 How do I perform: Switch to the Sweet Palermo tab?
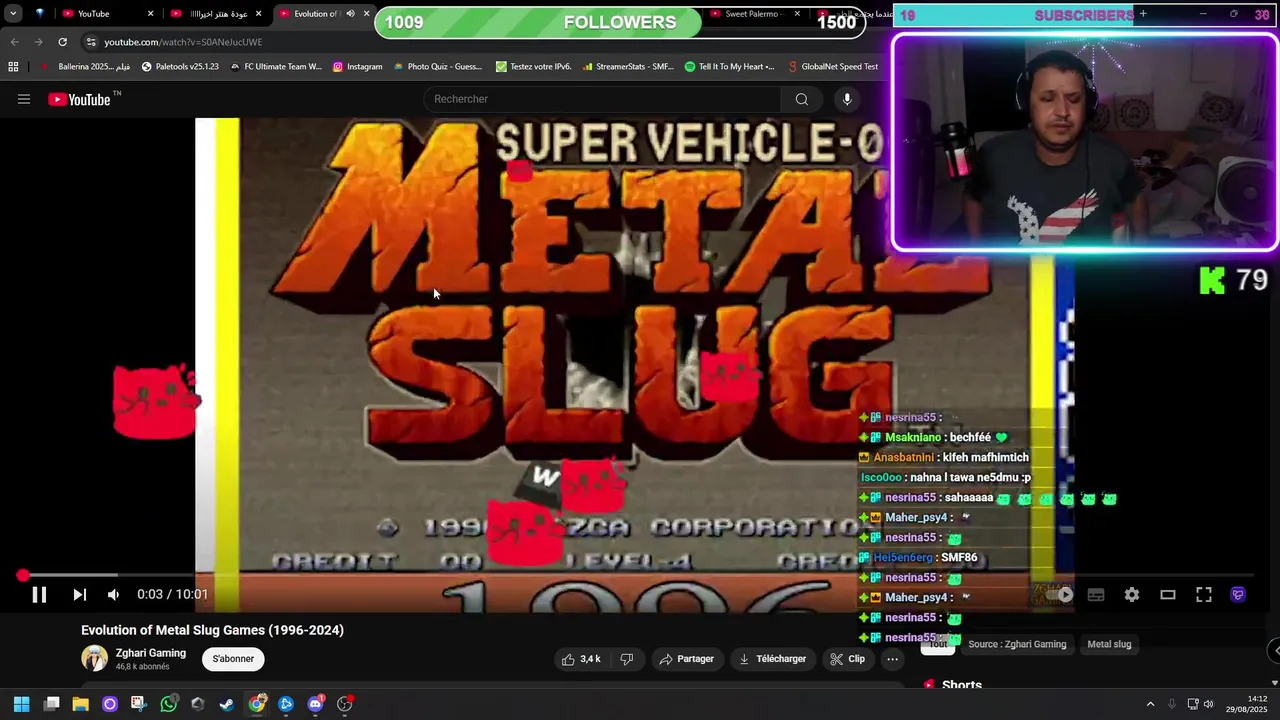[x=757, y=14]
